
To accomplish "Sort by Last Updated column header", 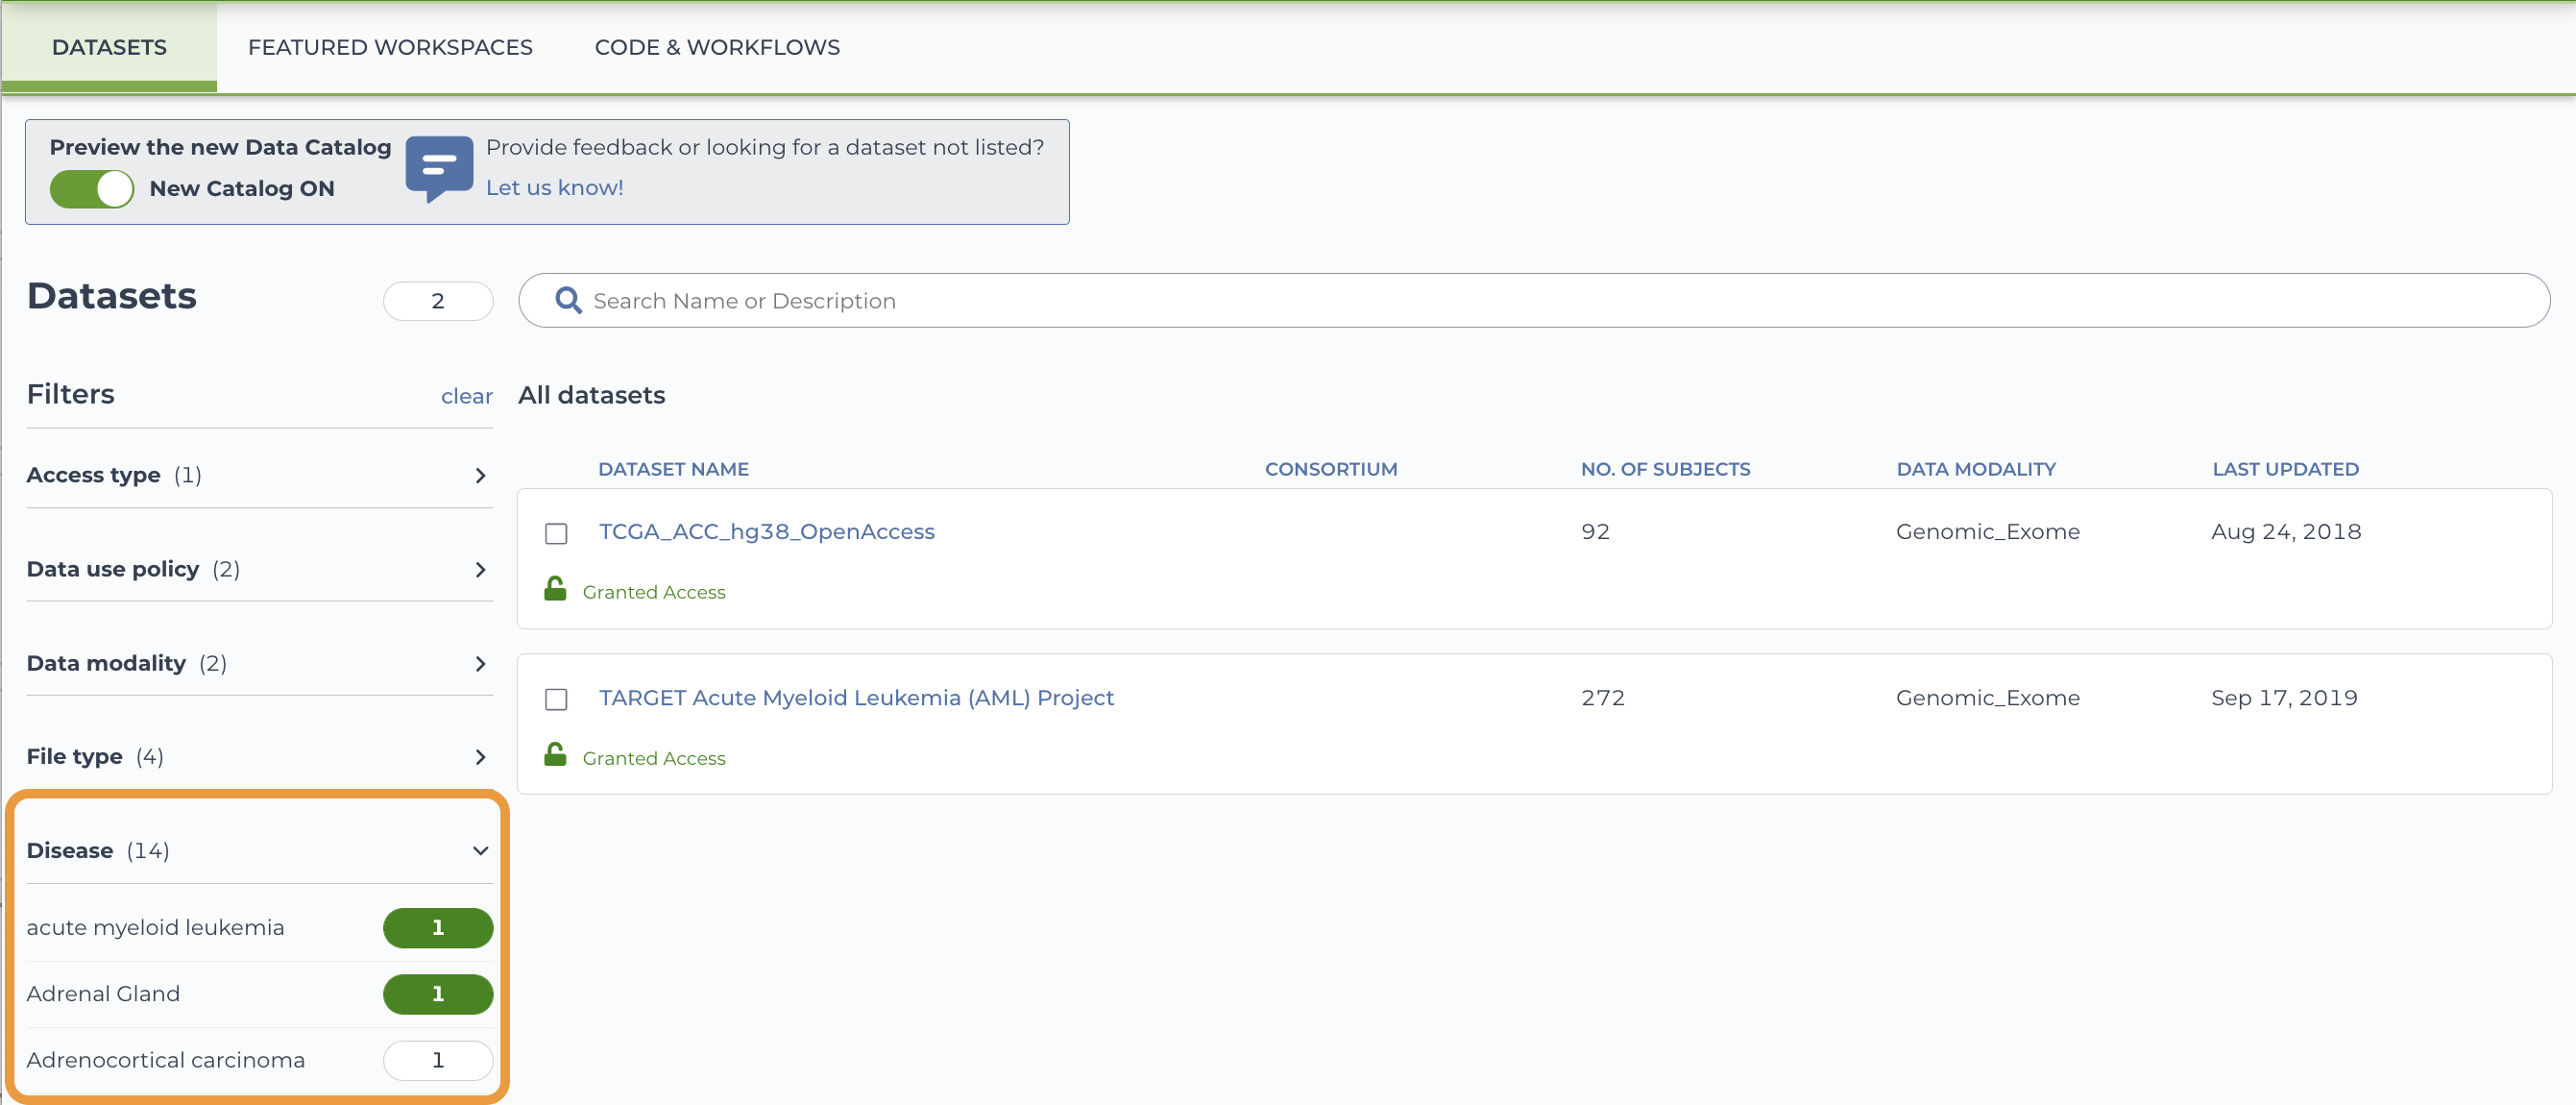I will (2285, 469).
